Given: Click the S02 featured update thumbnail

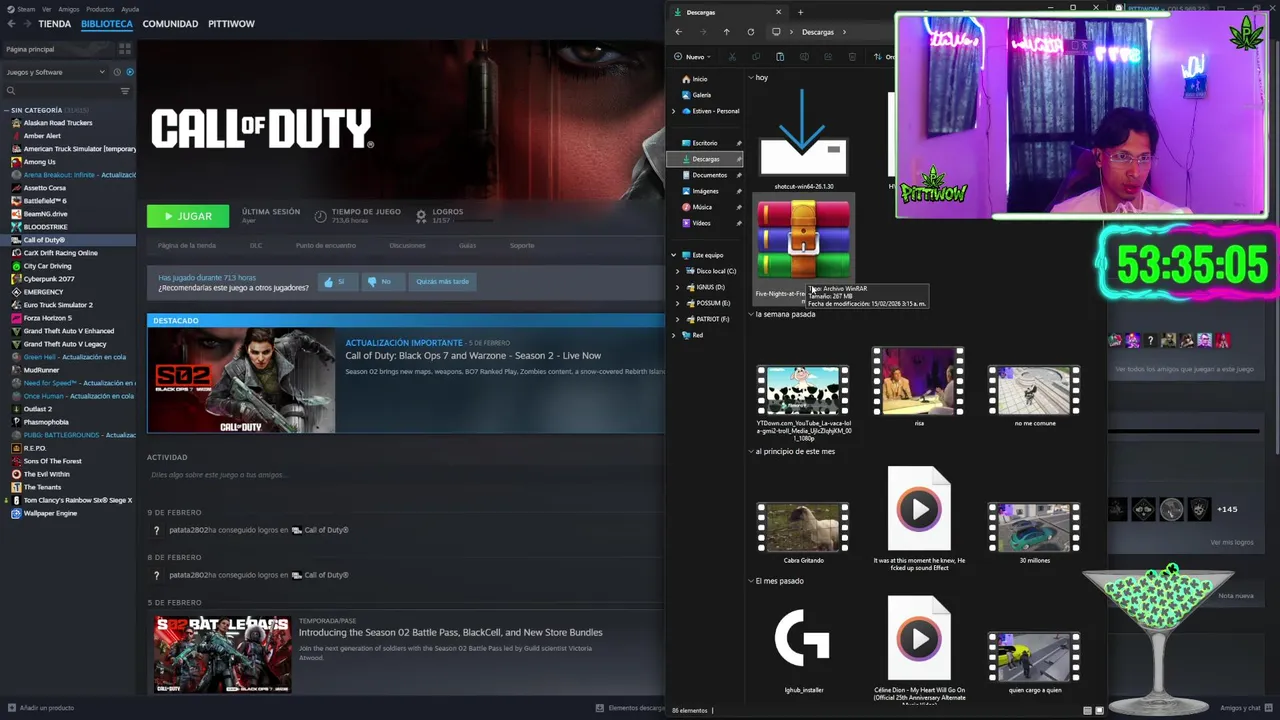Looking at the screenshot, I should pyautogui.click(x=241, y=380).
